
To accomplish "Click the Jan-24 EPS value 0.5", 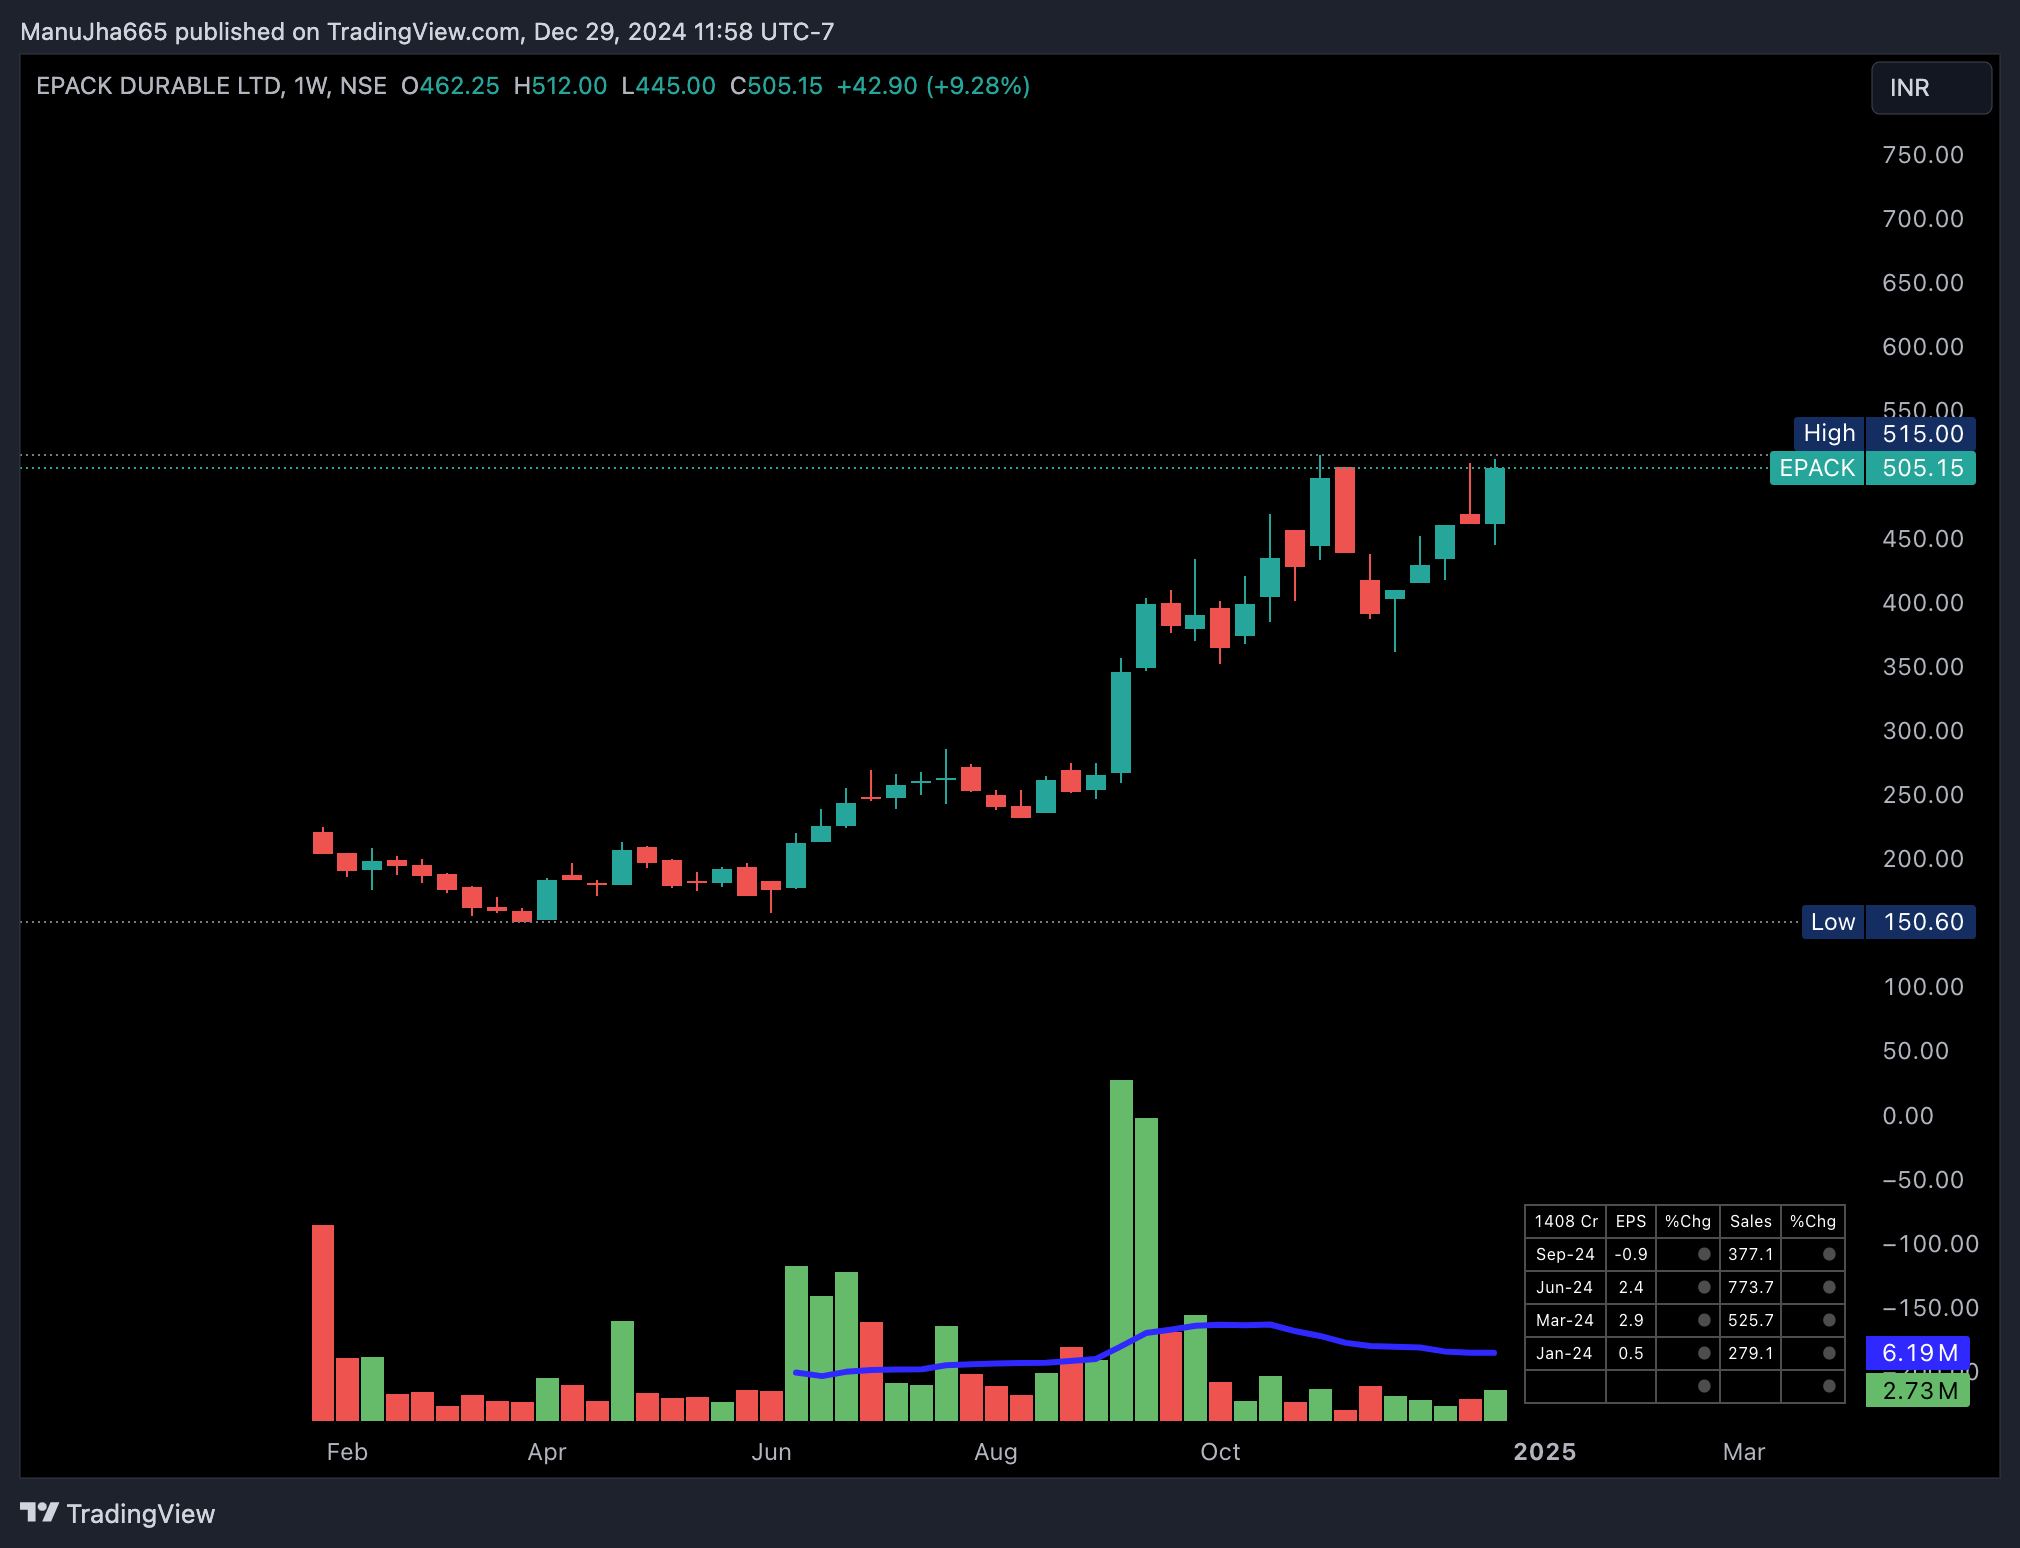I will tap(1631, 1353).
